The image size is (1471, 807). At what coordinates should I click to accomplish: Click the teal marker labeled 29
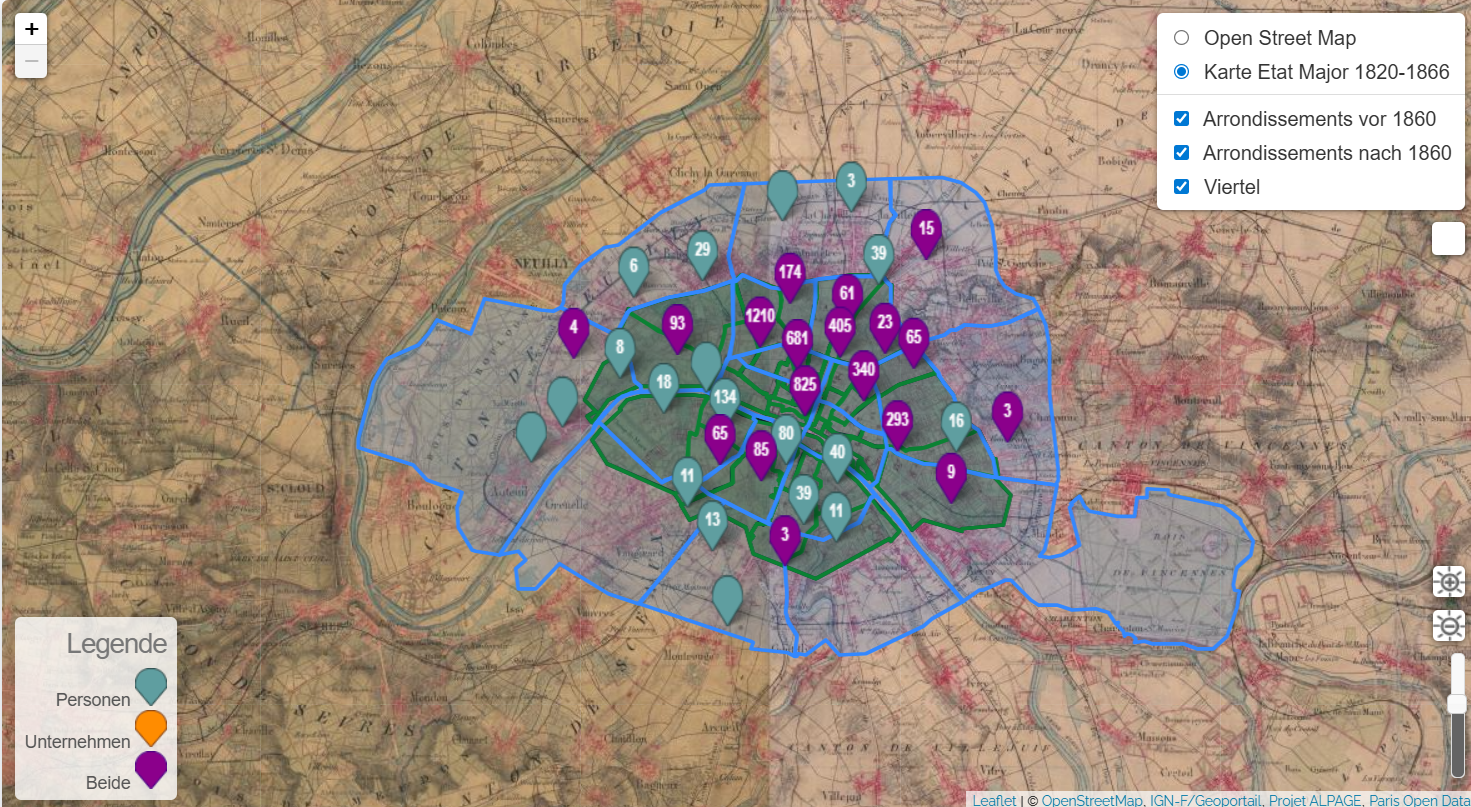pos(703,254)
